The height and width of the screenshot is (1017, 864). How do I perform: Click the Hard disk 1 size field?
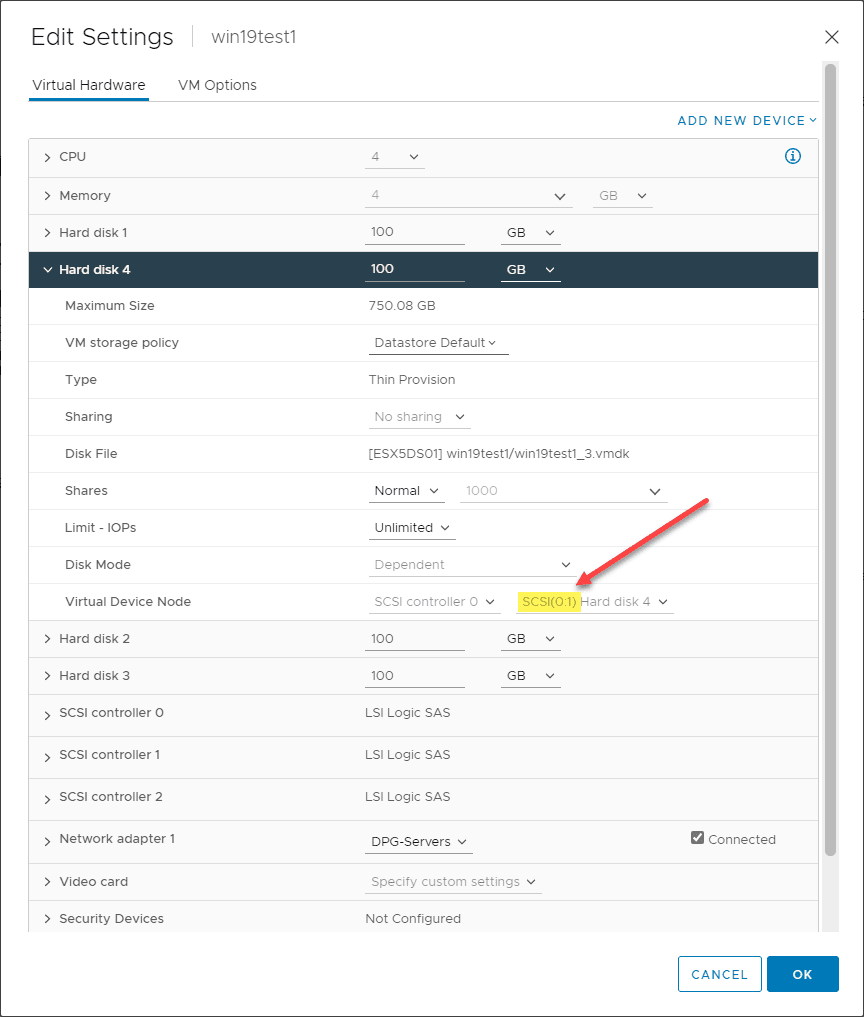414,232
